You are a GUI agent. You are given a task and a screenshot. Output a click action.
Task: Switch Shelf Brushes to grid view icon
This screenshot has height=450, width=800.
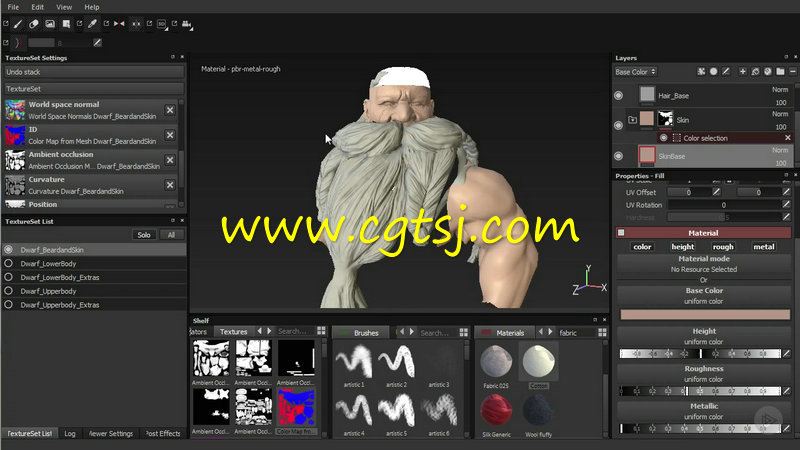point(463,332)
